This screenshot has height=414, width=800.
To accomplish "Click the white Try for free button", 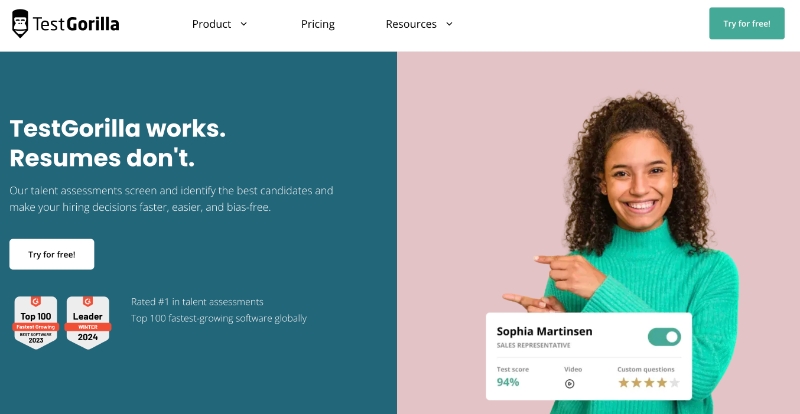I will (x=52, y=254).
